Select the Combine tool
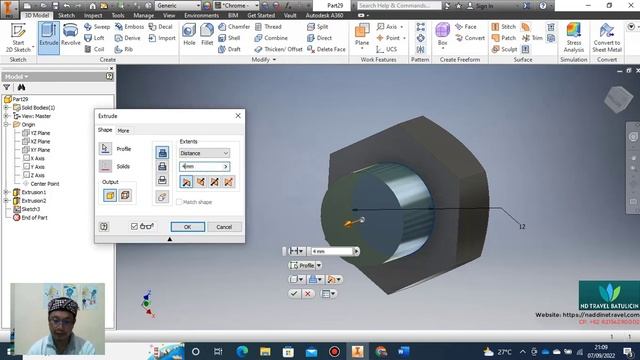 point(271,38)
